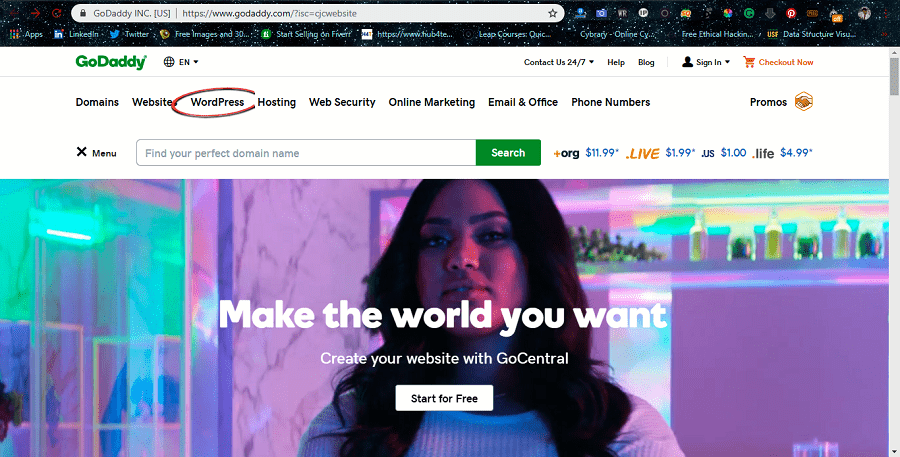The height and width of the screenshot is (457, 900).
Task: Open the Start Selling on Fiverr bookmark
Action: (x=307, y=34)
